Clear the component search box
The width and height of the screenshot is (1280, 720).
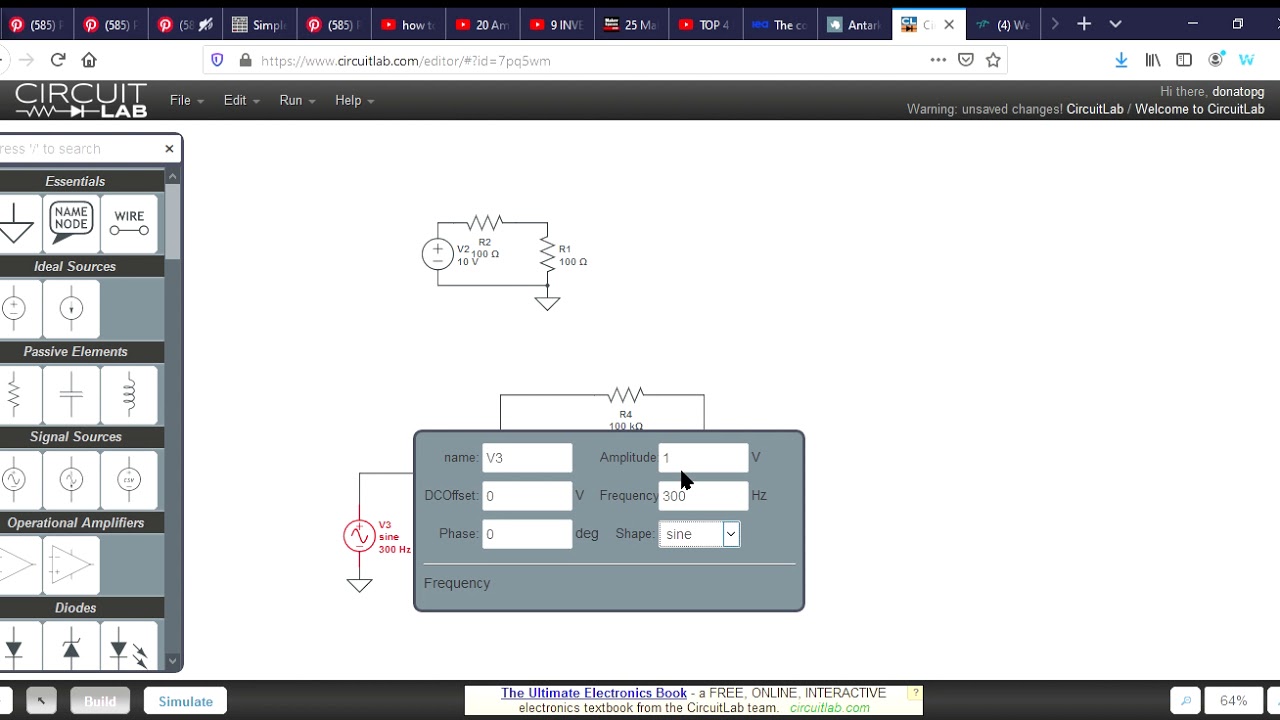click(x=169, y=148)
